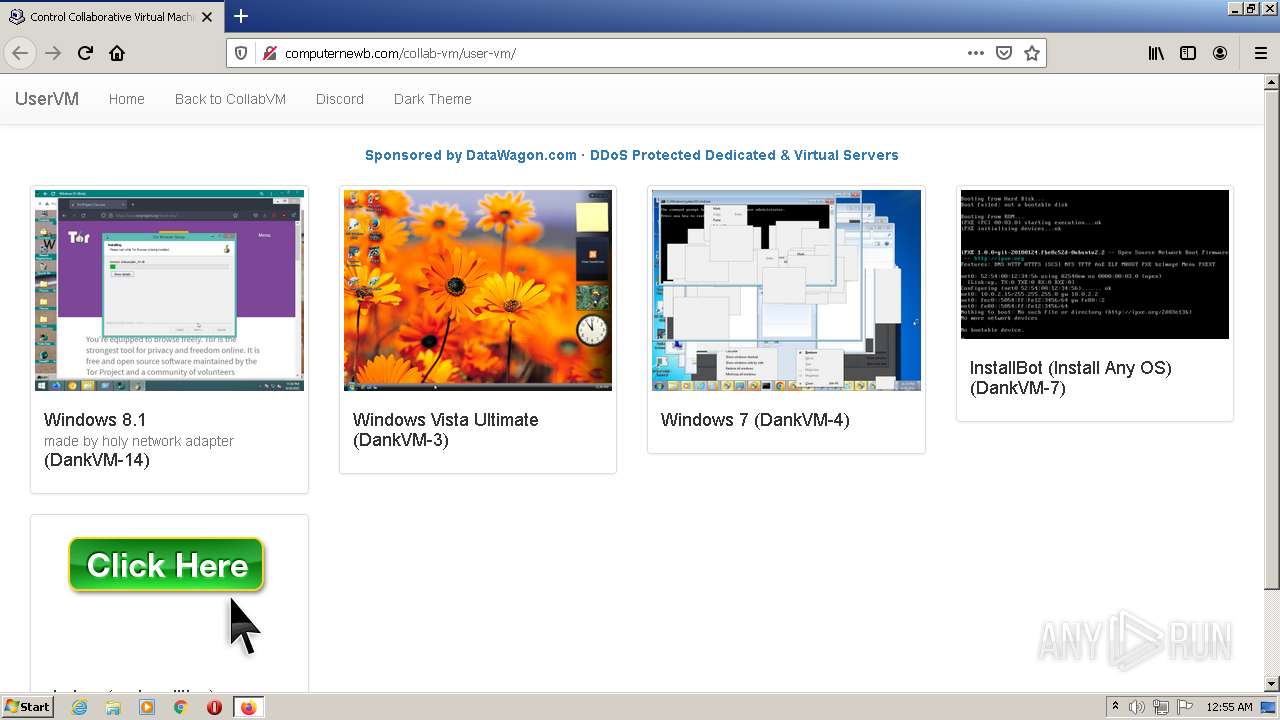This screenshot has width=1280, height=720.
Task: Open the volume control in system tray
Action: [x=1137, y=707]
